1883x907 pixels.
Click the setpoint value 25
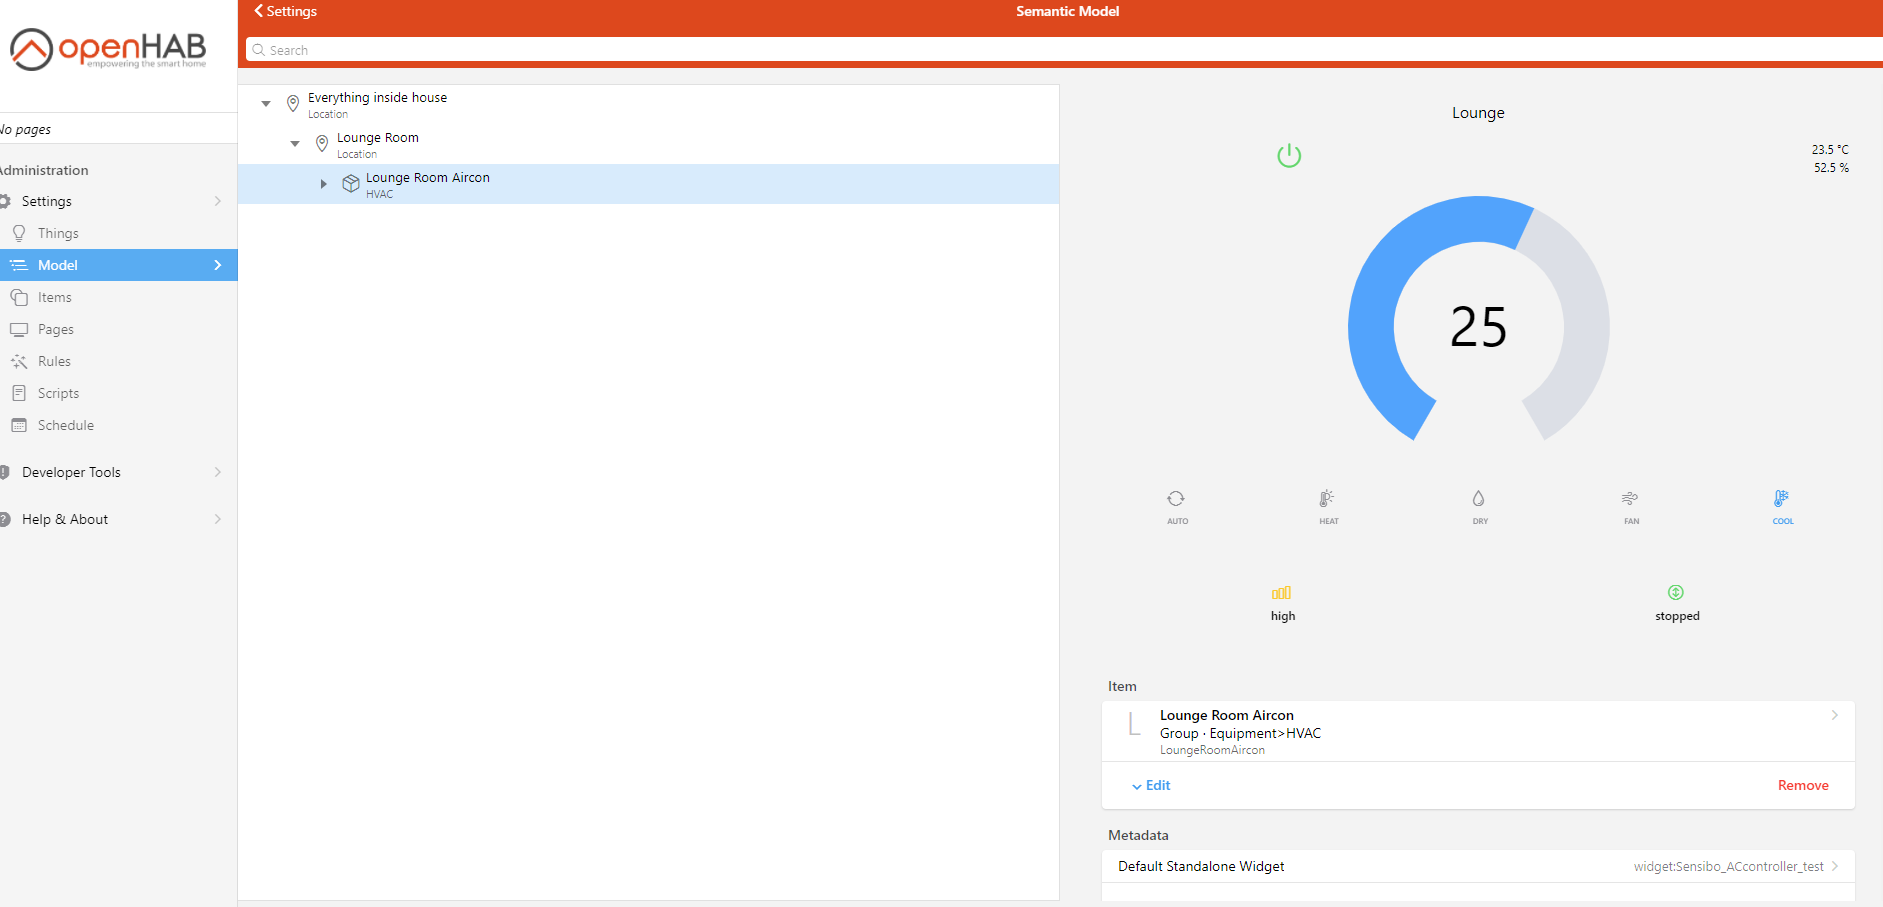1478,327
